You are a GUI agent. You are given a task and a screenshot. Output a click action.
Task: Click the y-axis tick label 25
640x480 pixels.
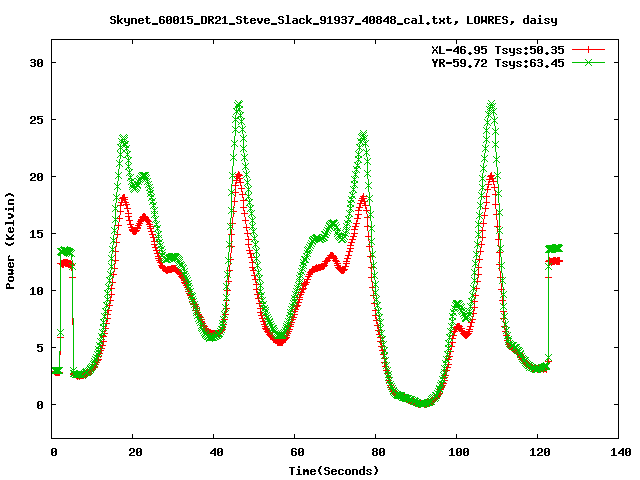pos(36,120)
